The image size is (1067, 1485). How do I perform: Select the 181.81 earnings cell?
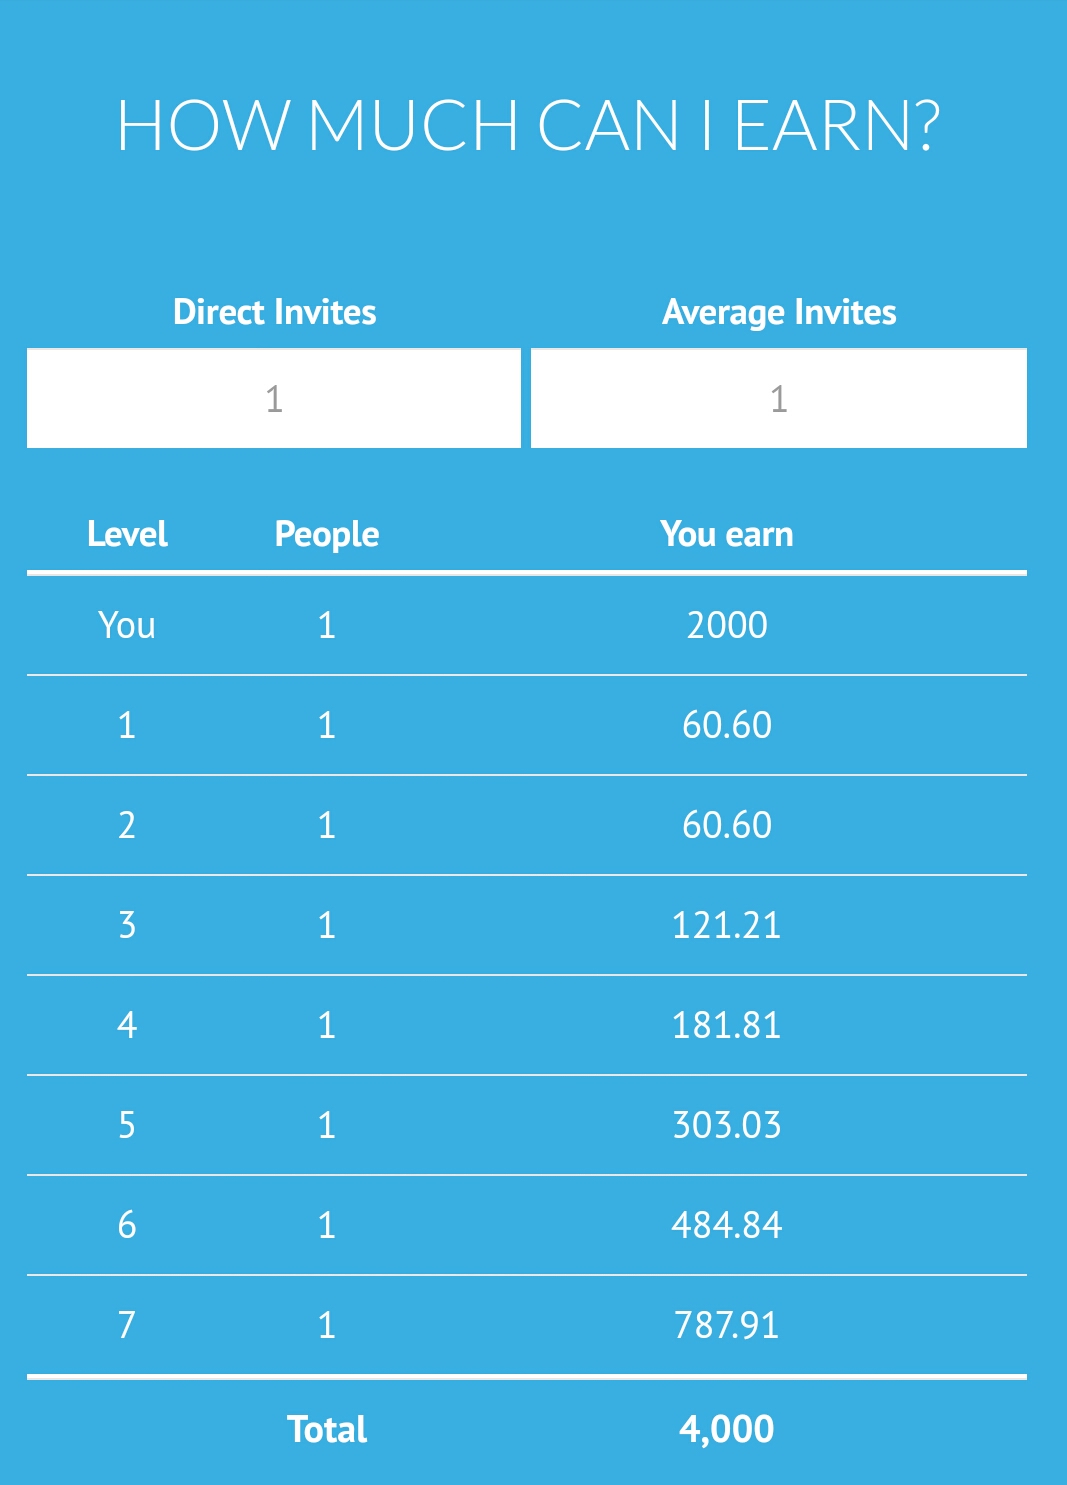(x=727, y=1025)
